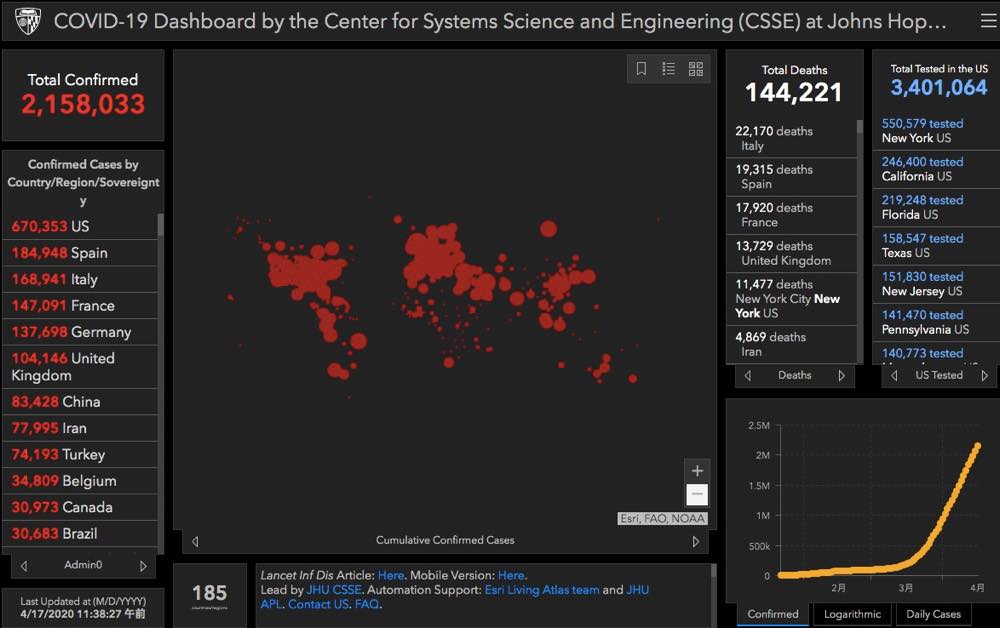Select 550,579 tested New York entry
The width and height of the screenshot is (1000, 628).
pyautogui.click(x=936, y=131)
